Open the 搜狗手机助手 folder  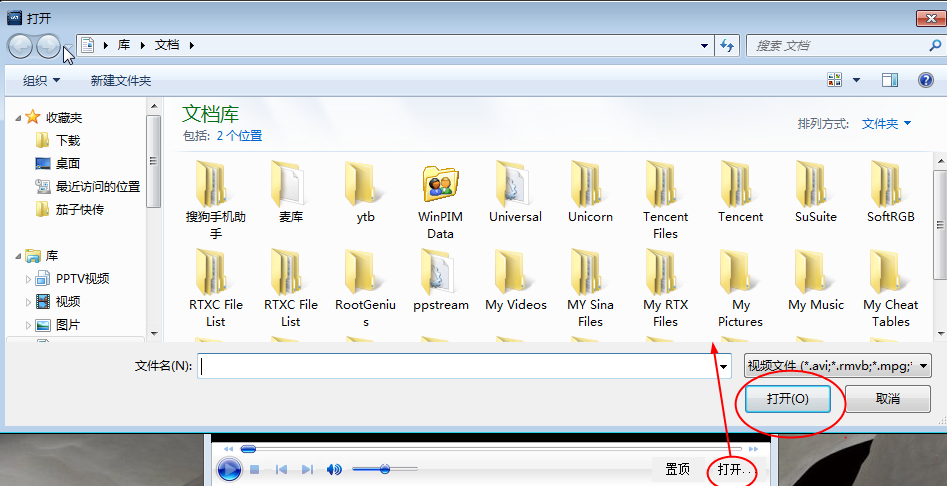(216, 200)
